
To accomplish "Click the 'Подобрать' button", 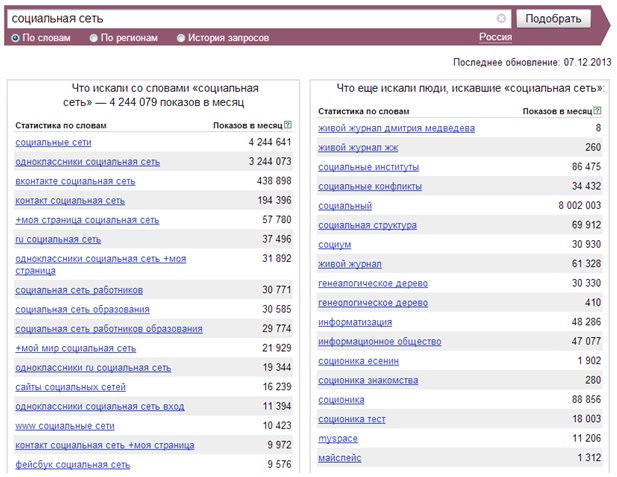I will pyautogui.click(x=553, y=18).
